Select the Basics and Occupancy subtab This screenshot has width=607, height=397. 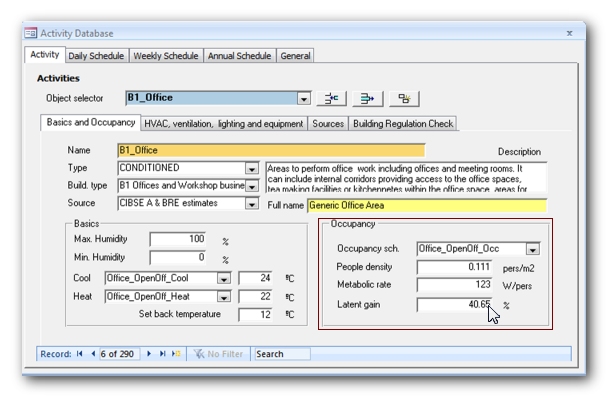tap(91, 122)
